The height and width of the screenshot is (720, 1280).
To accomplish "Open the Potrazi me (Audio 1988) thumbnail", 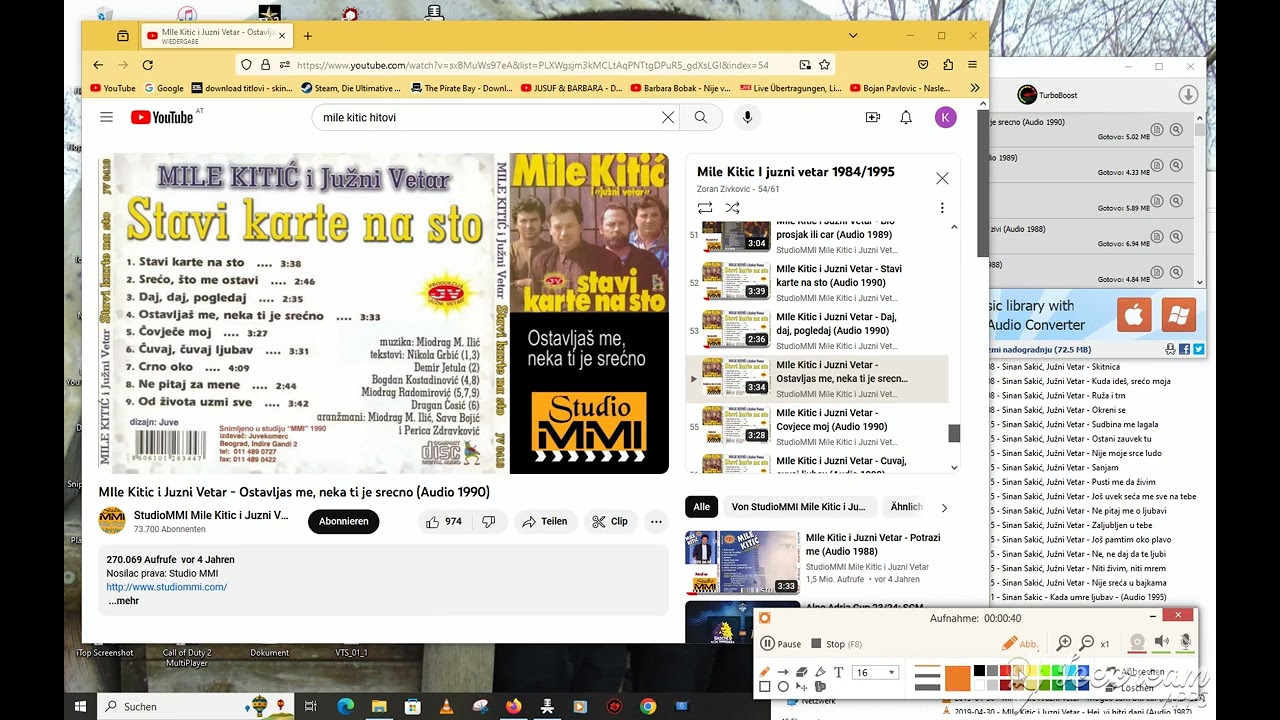I will click(742, 562).
